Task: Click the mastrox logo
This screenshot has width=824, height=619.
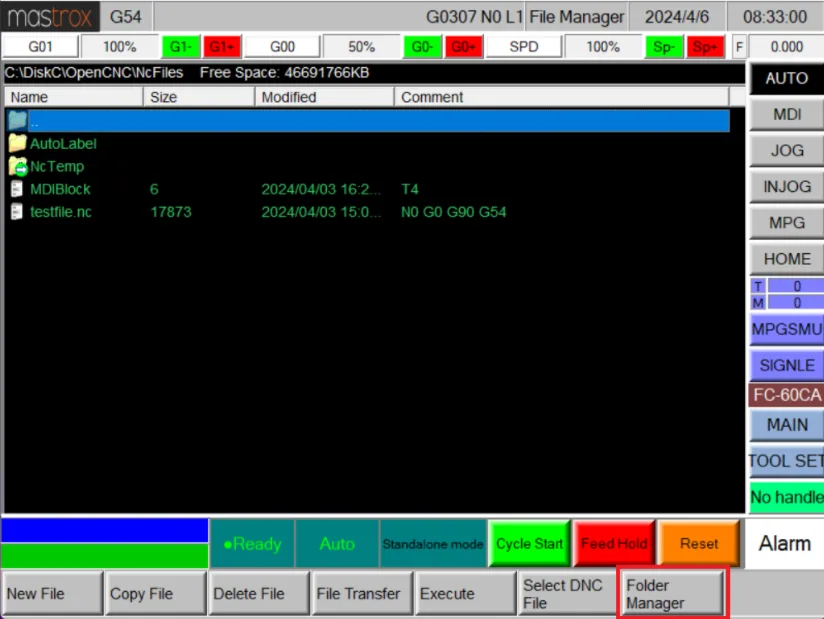Action: [x=49, y=17]
